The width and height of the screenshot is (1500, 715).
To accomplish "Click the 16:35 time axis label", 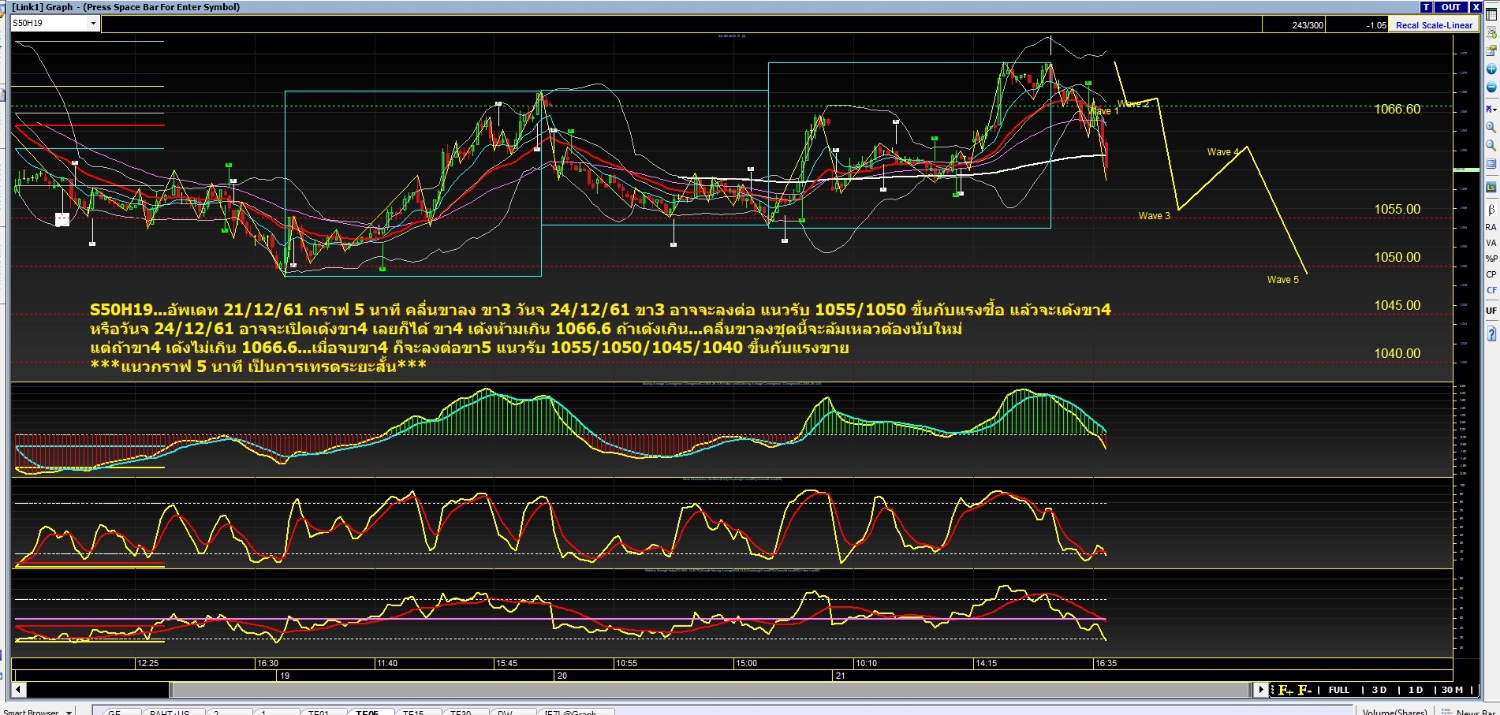I will [1105, 663].
